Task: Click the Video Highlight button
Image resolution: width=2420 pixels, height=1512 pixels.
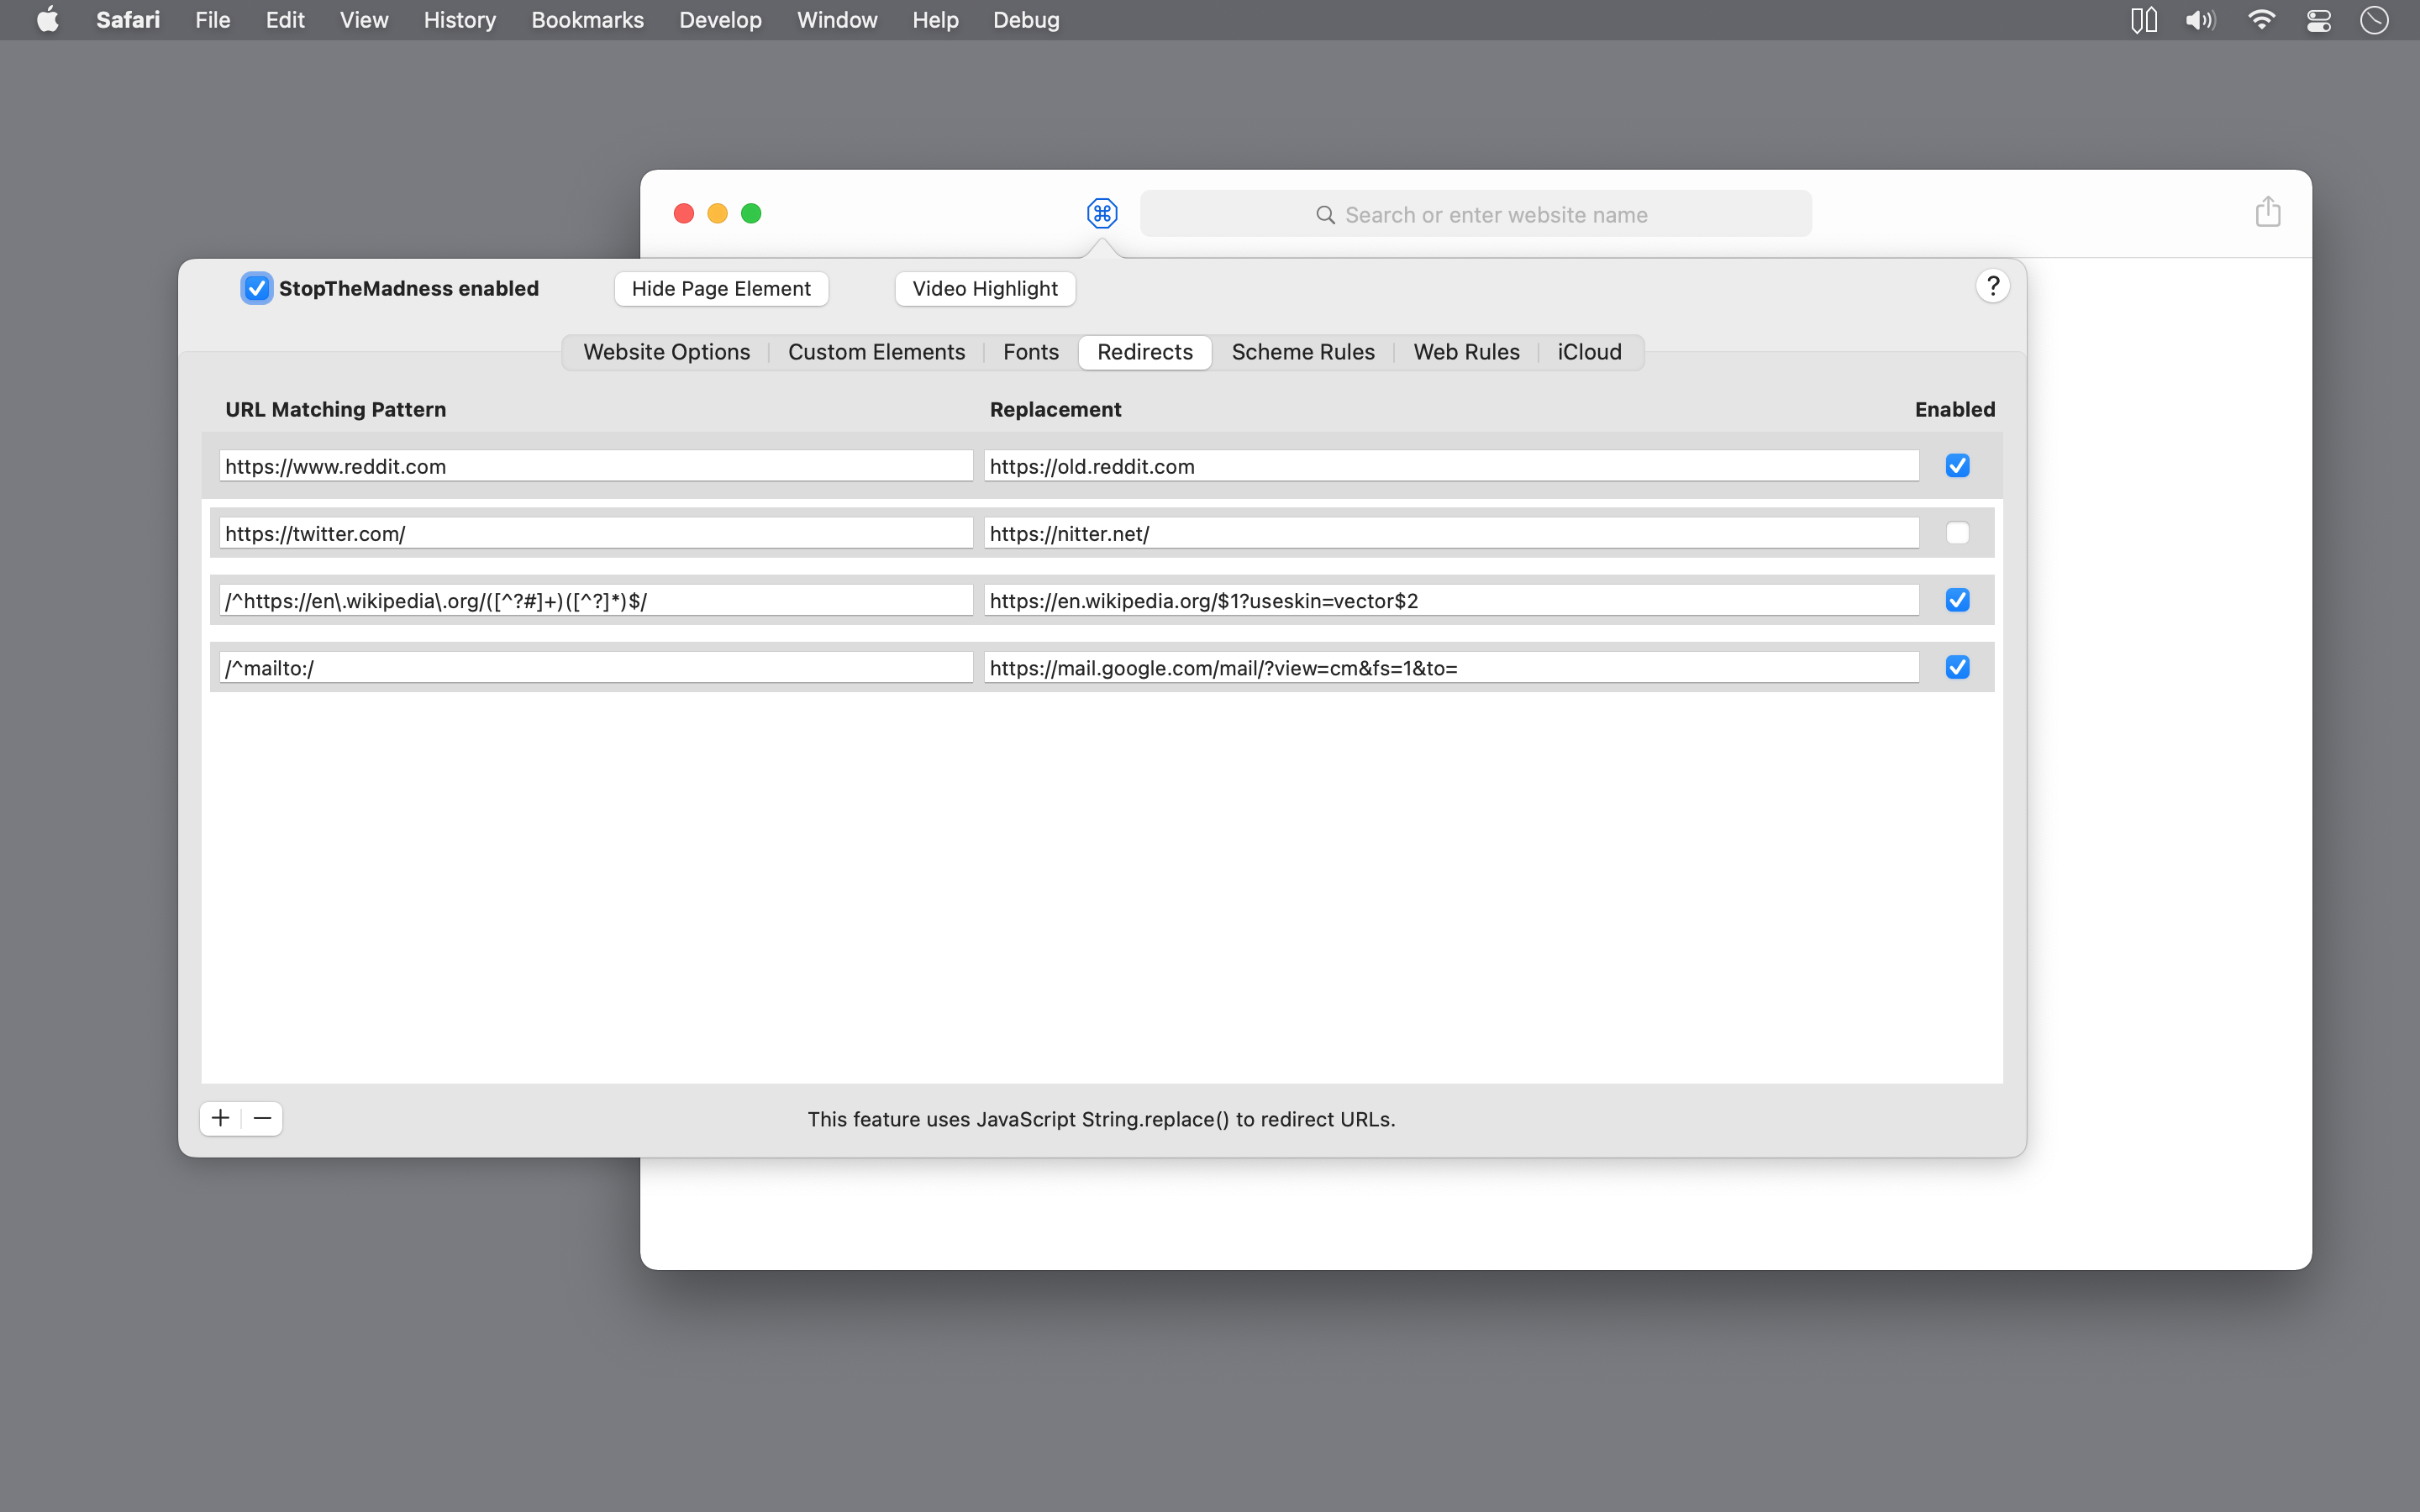Action: coord(985,289)
